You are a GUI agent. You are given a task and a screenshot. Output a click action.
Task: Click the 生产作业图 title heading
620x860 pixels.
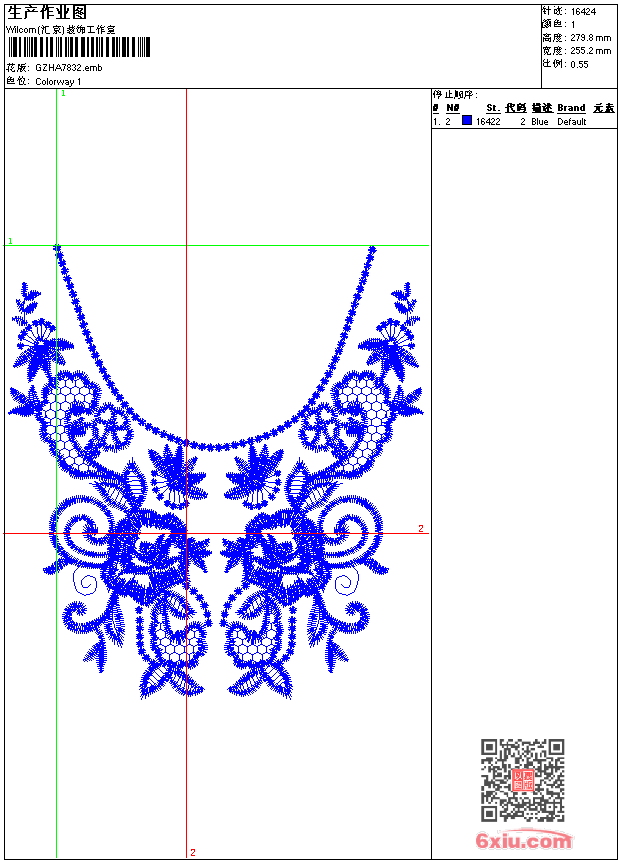(x=47, y=12)
